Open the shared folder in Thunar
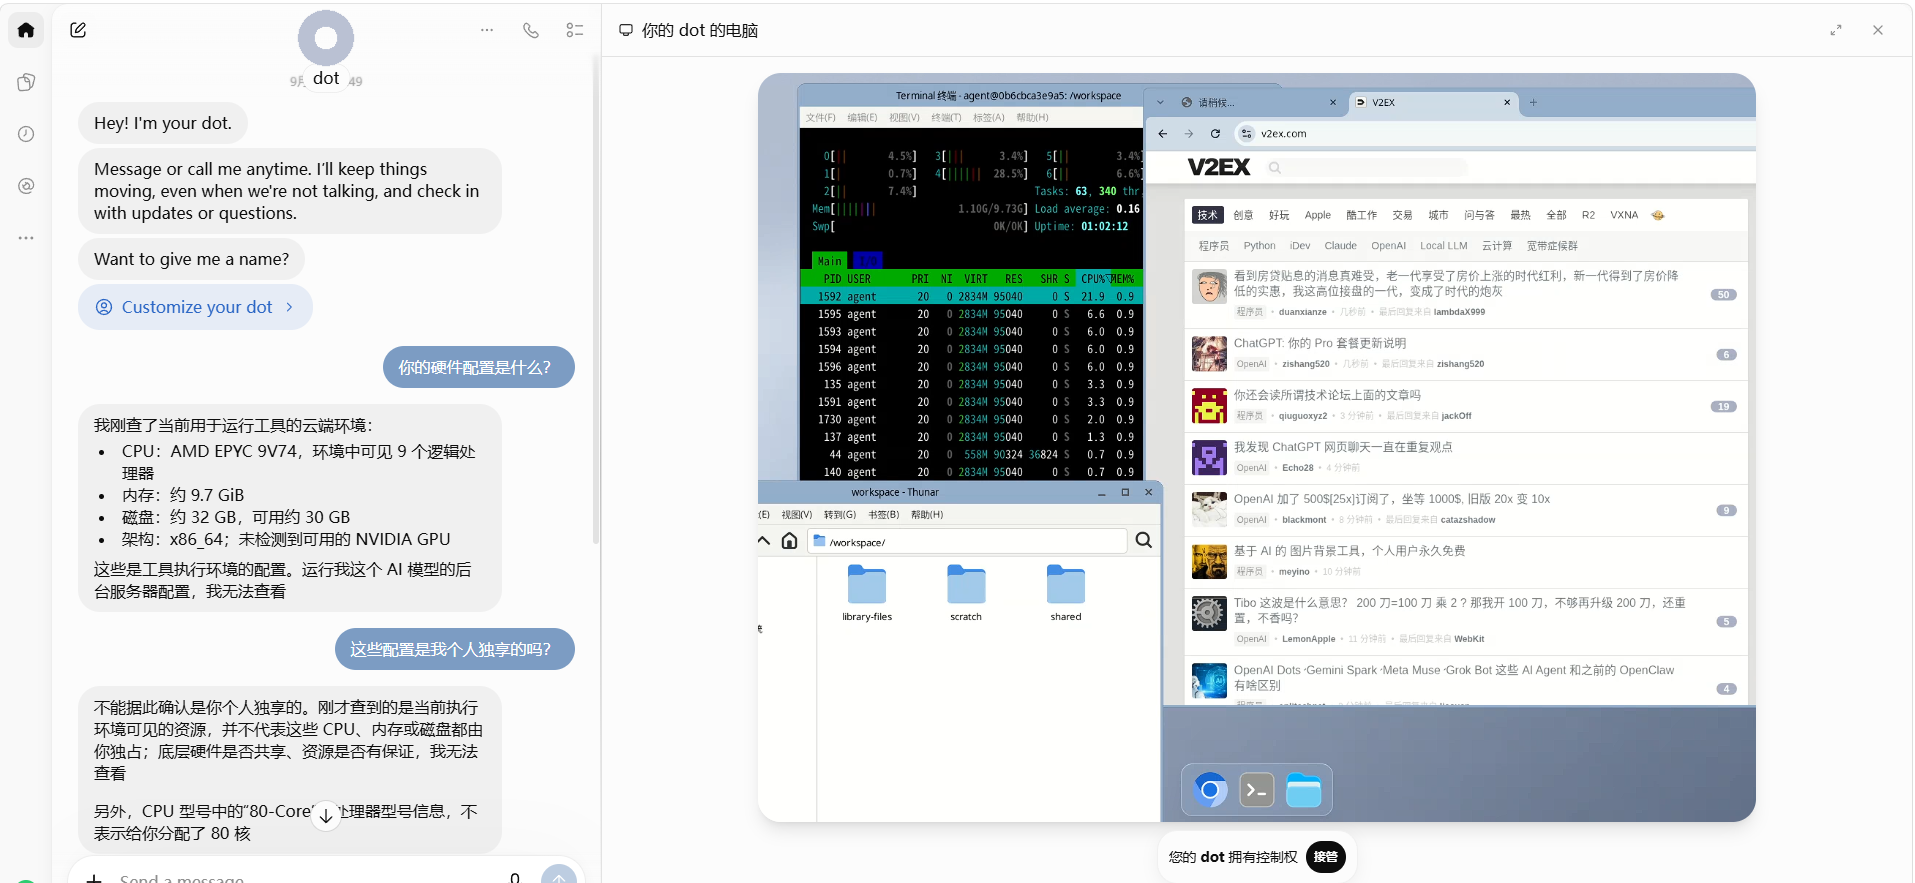The width and height of the screenshot is (1915, 883). coord(1066,593)
